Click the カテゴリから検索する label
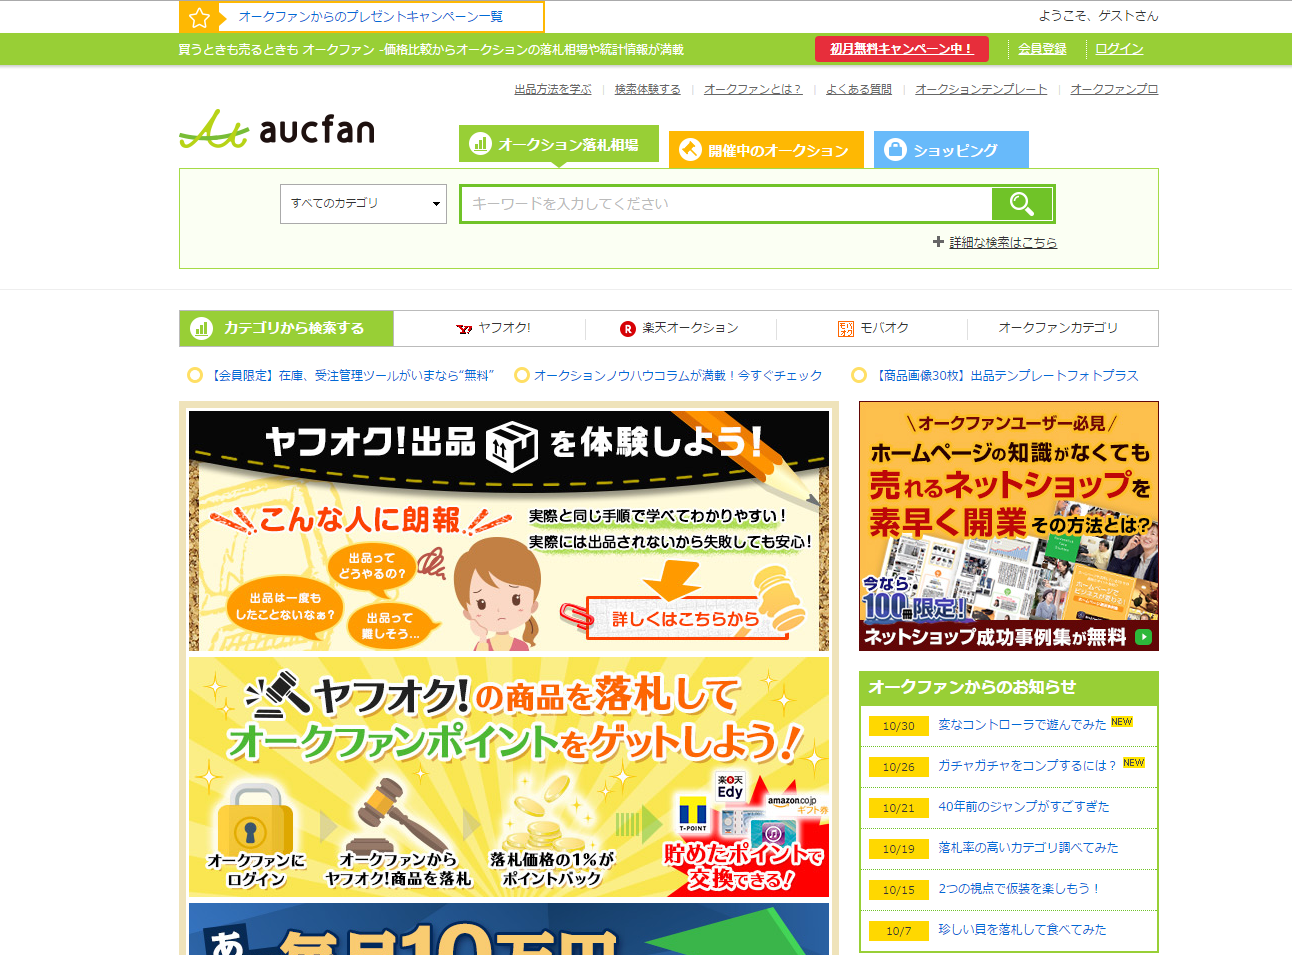 [x=294, y=328]
